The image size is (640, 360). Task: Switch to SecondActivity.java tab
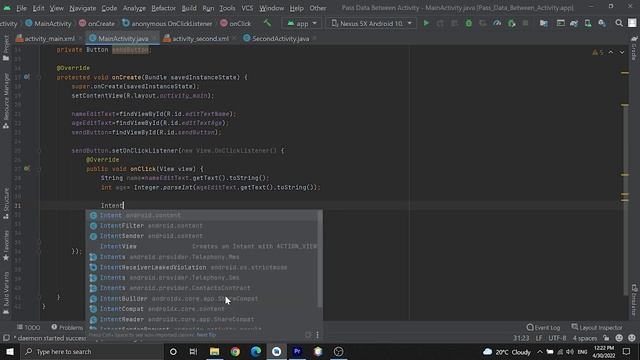click(280, 38)
